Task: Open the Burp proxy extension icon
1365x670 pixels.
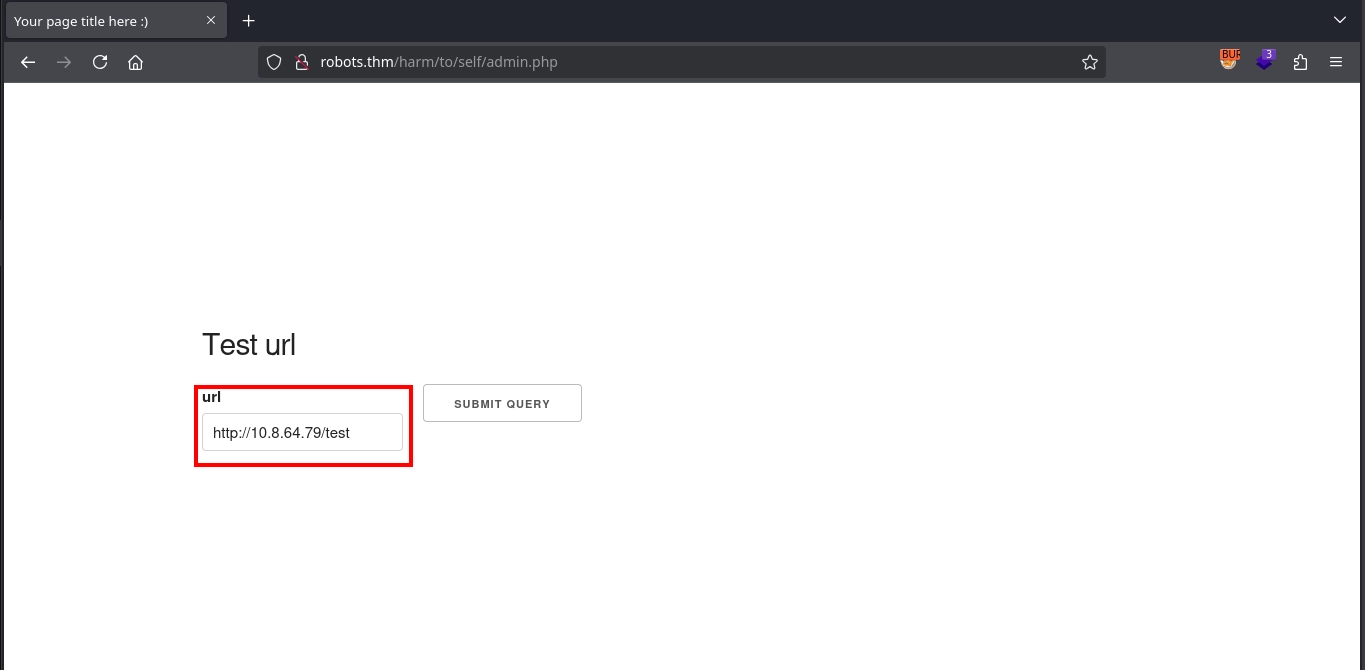Action: coord(1229,61)
